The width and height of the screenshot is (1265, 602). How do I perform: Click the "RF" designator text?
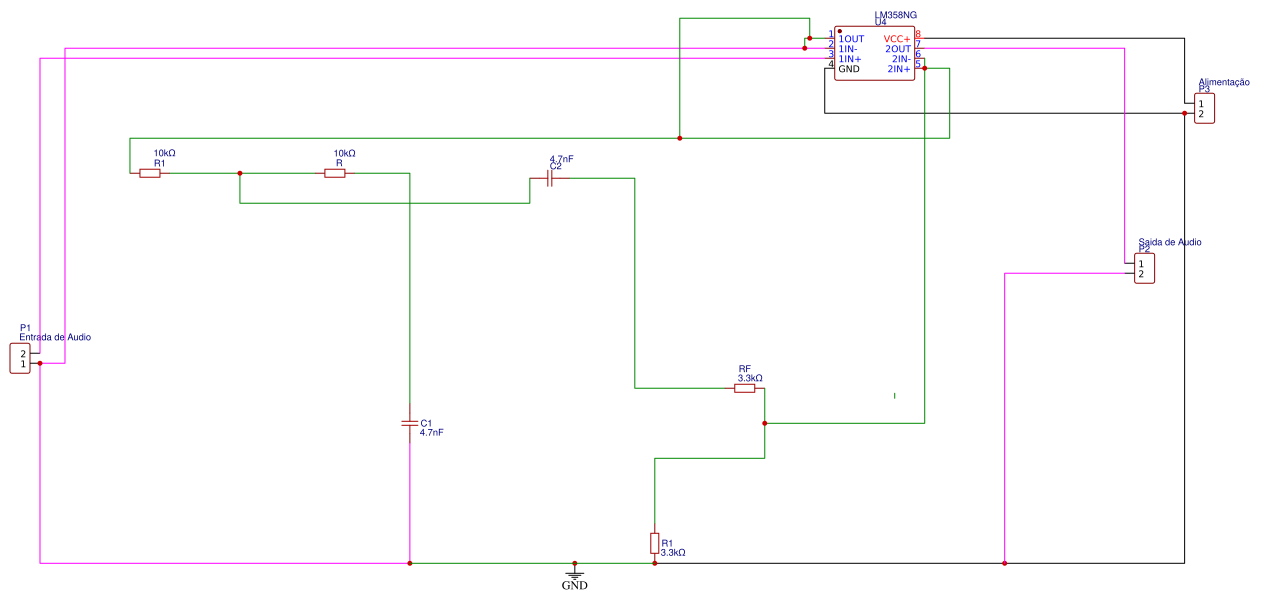pyautogui.click(x=744, y=369)
